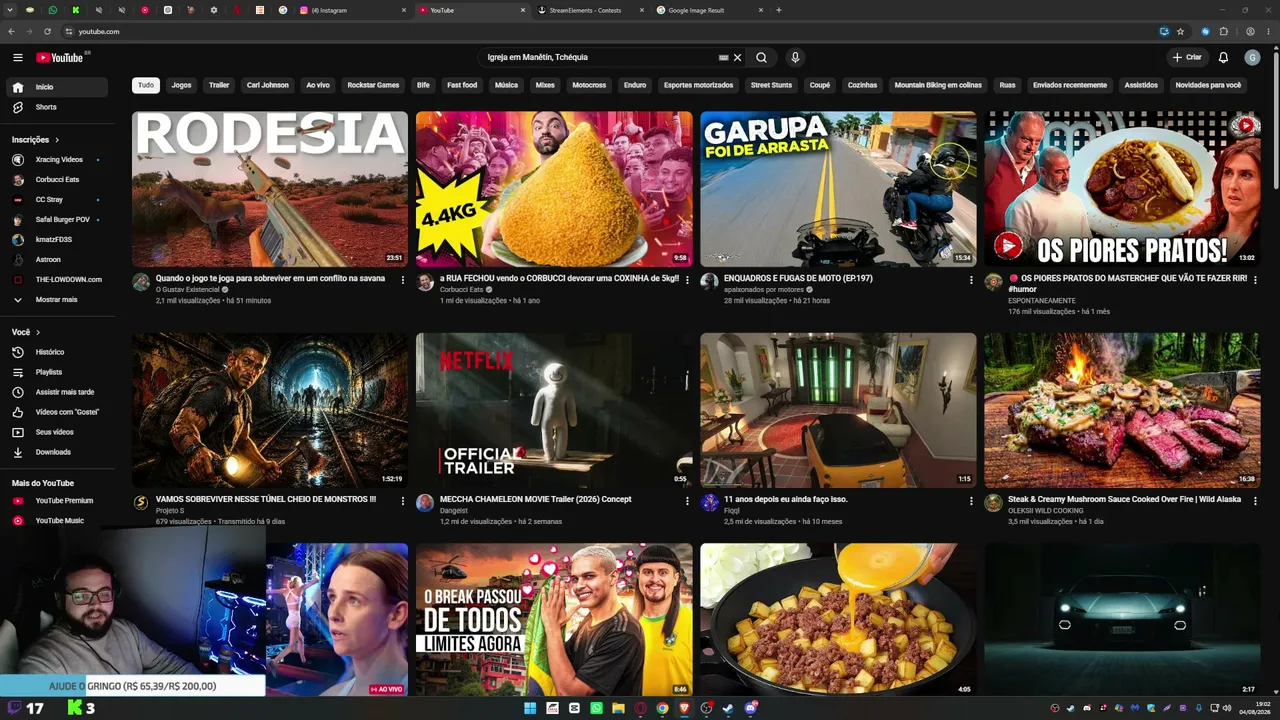The width and height of the screenshot is (1280, 720).
Task: Open options for "11 anos depois" video
Action: pos(971,501)
